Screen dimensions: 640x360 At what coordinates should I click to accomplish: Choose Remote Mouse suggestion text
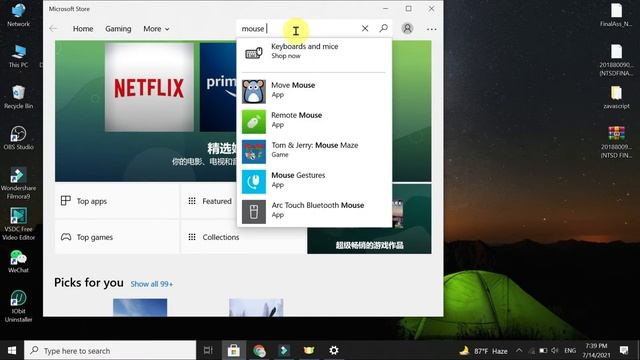tap(297, 115)
